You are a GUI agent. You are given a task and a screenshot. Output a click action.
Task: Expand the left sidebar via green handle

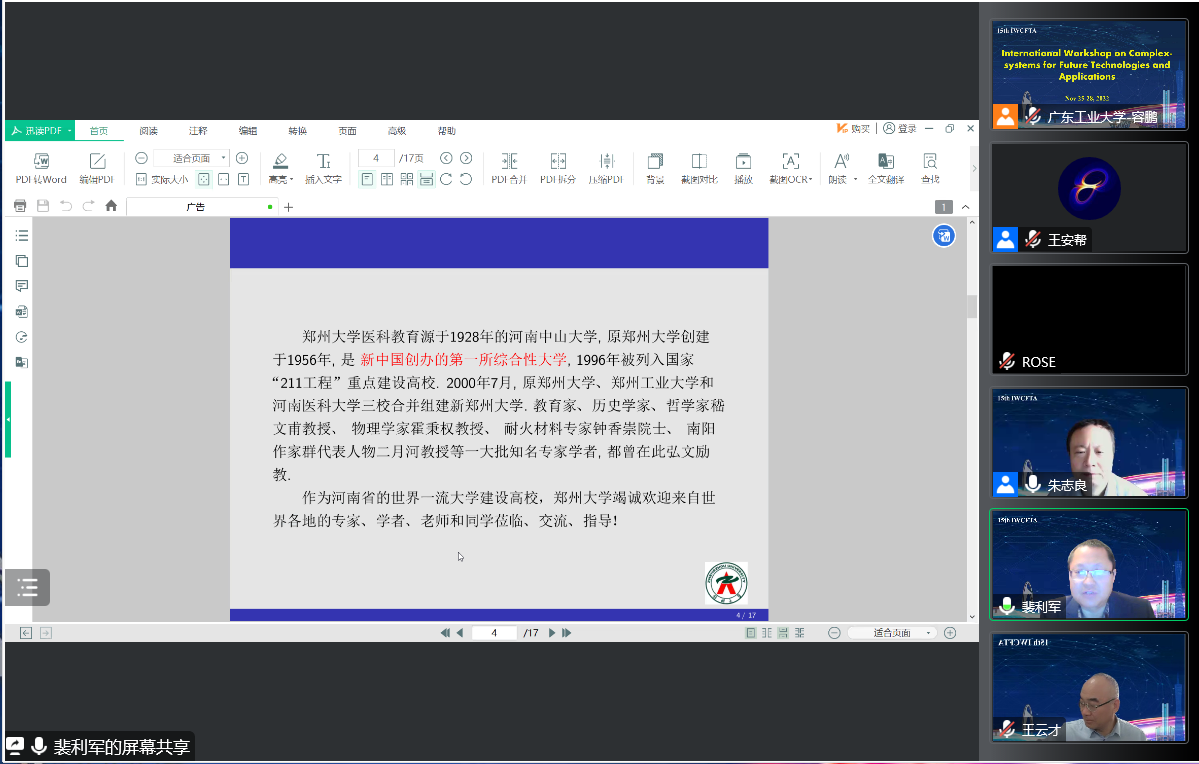tap(8, 419)
